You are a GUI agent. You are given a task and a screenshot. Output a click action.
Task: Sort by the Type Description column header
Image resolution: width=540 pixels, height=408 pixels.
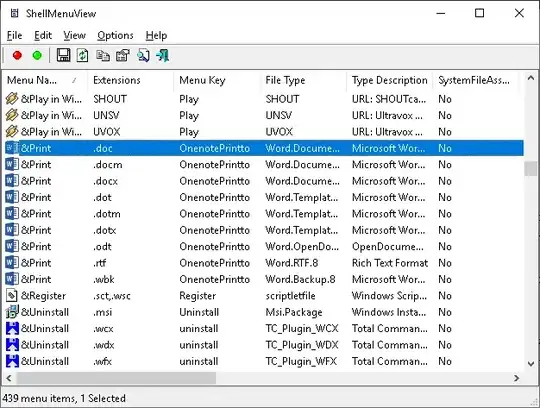pyautogui.click(x=390, y=80)
